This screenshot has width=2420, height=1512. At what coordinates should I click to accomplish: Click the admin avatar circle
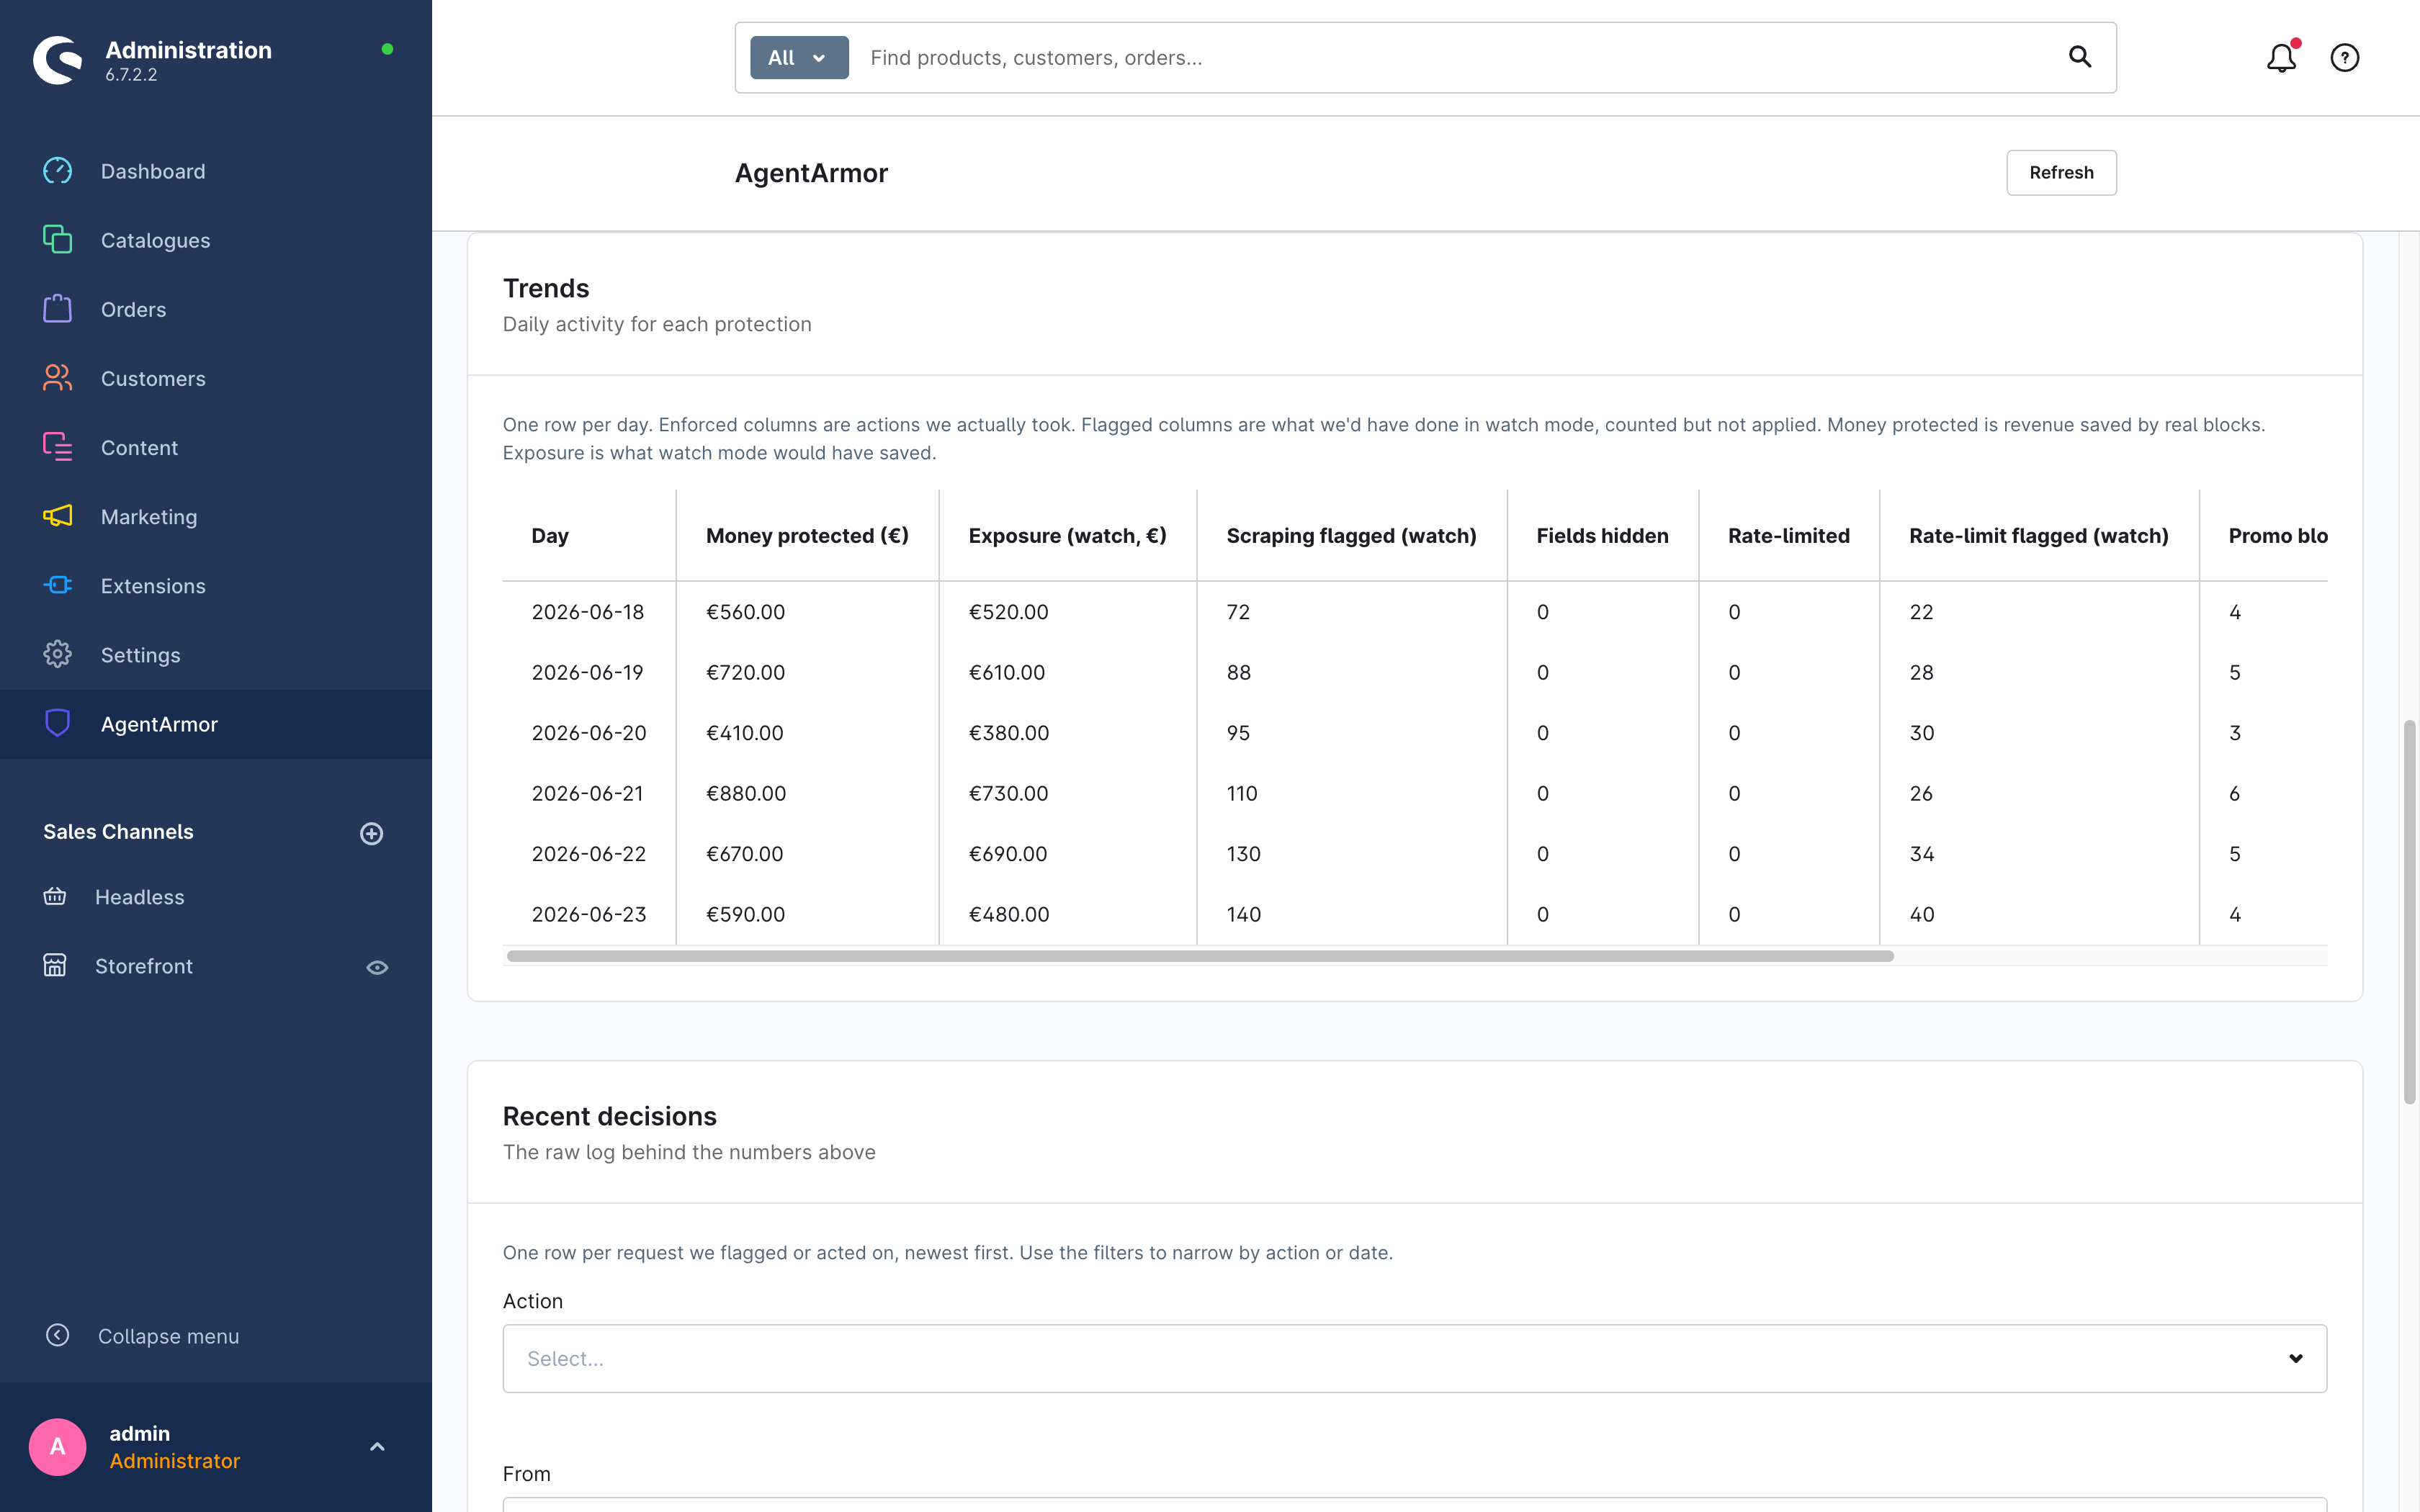(x=57, y=1447)
